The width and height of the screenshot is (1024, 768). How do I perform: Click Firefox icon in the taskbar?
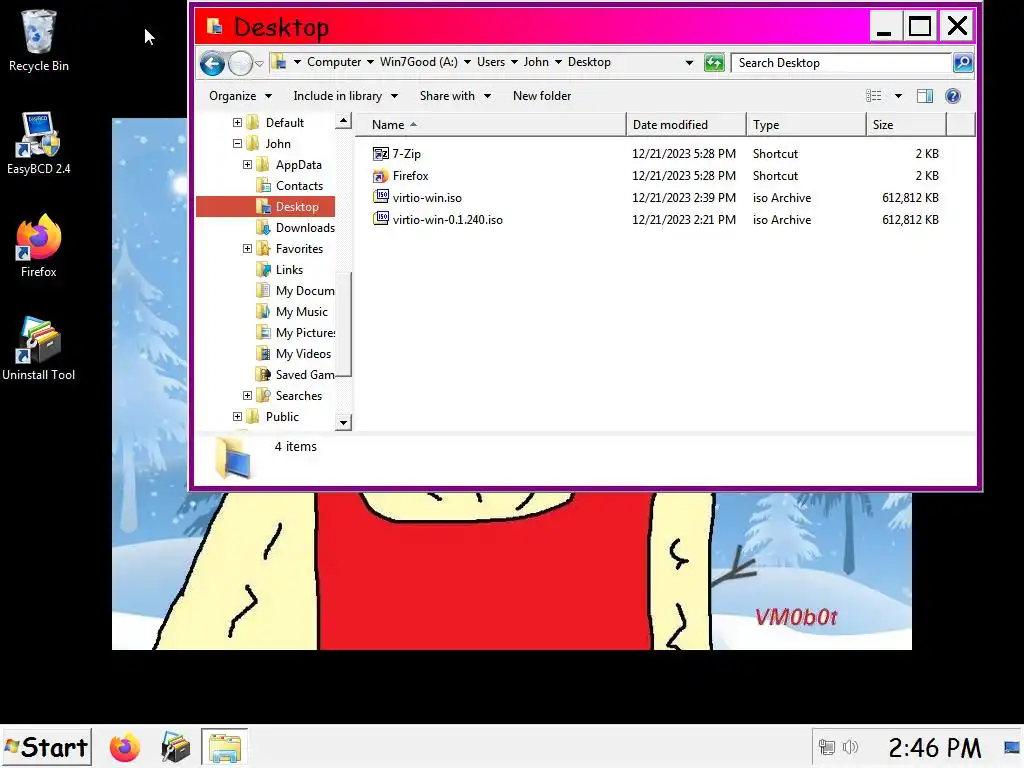tap(125, 747)
